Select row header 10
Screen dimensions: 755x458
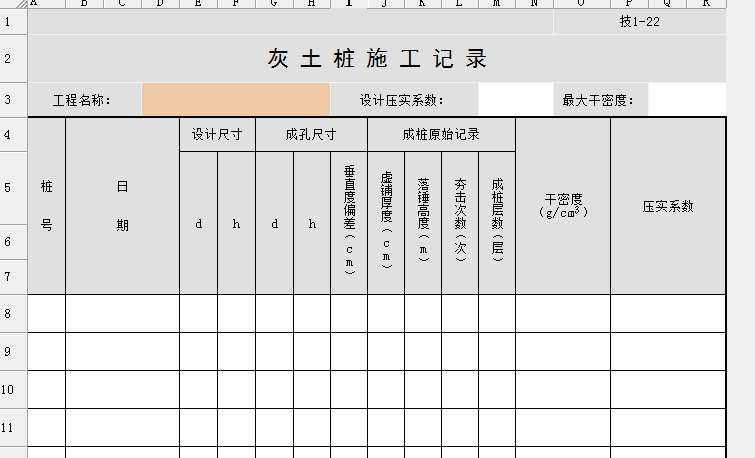pyautogui.click(x=13, y=390)
